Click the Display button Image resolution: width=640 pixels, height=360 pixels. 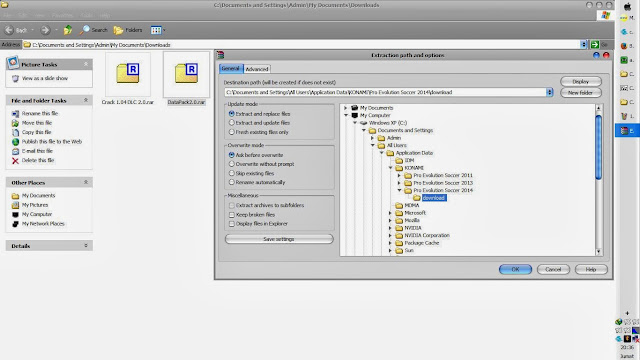click(581, 81)
